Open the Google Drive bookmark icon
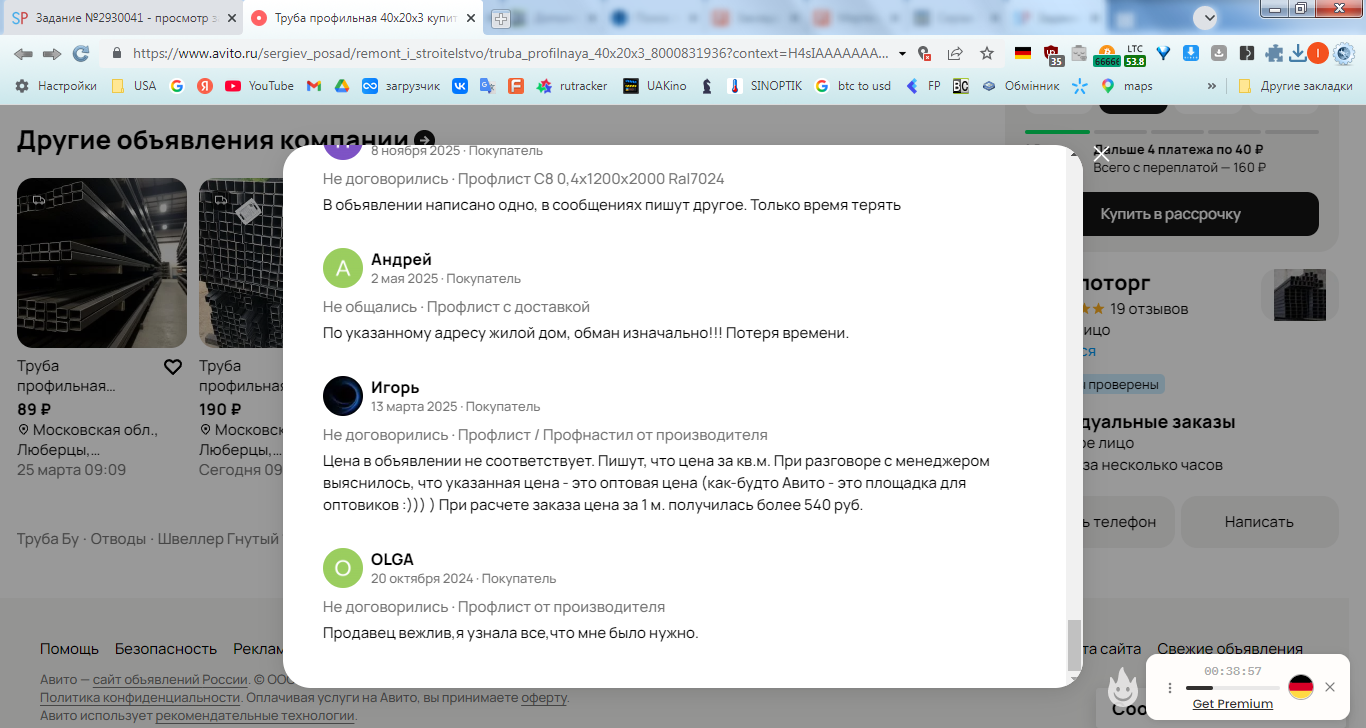Image resolution: width=1366 pixels, height=728 pixels. (x=341, y=86)
